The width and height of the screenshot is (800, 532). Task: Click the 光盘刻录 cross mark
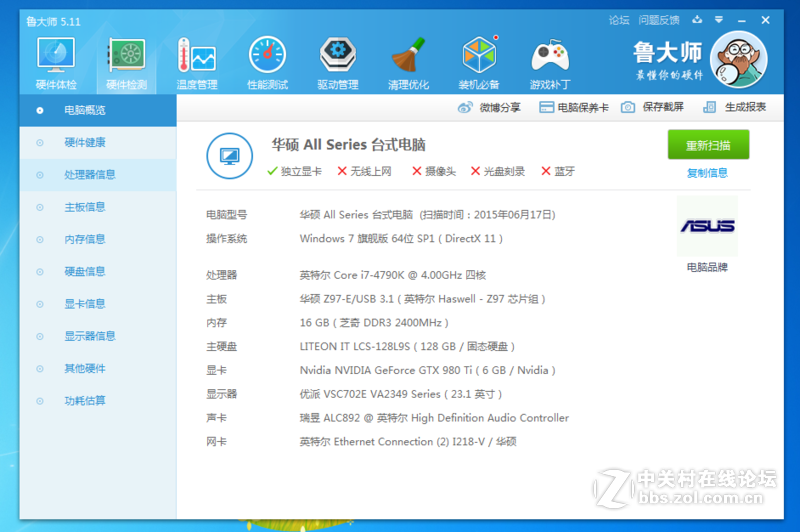[x=475, y=171]
